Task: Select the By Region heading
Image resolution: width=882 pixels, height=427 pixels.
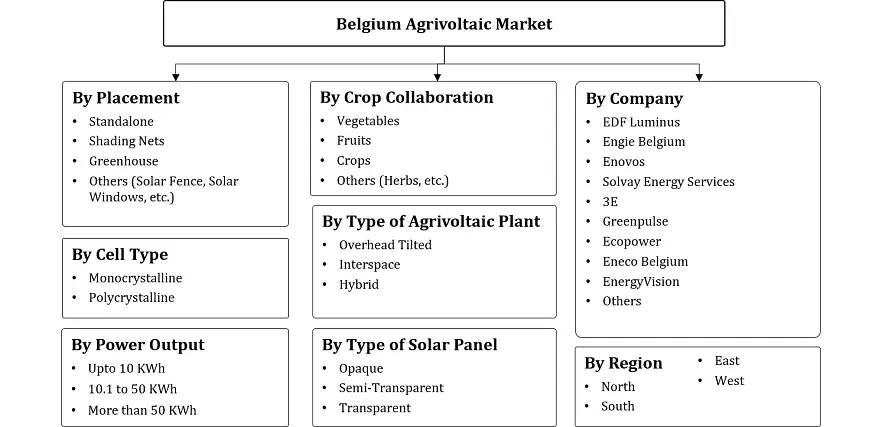Action: 624,363
